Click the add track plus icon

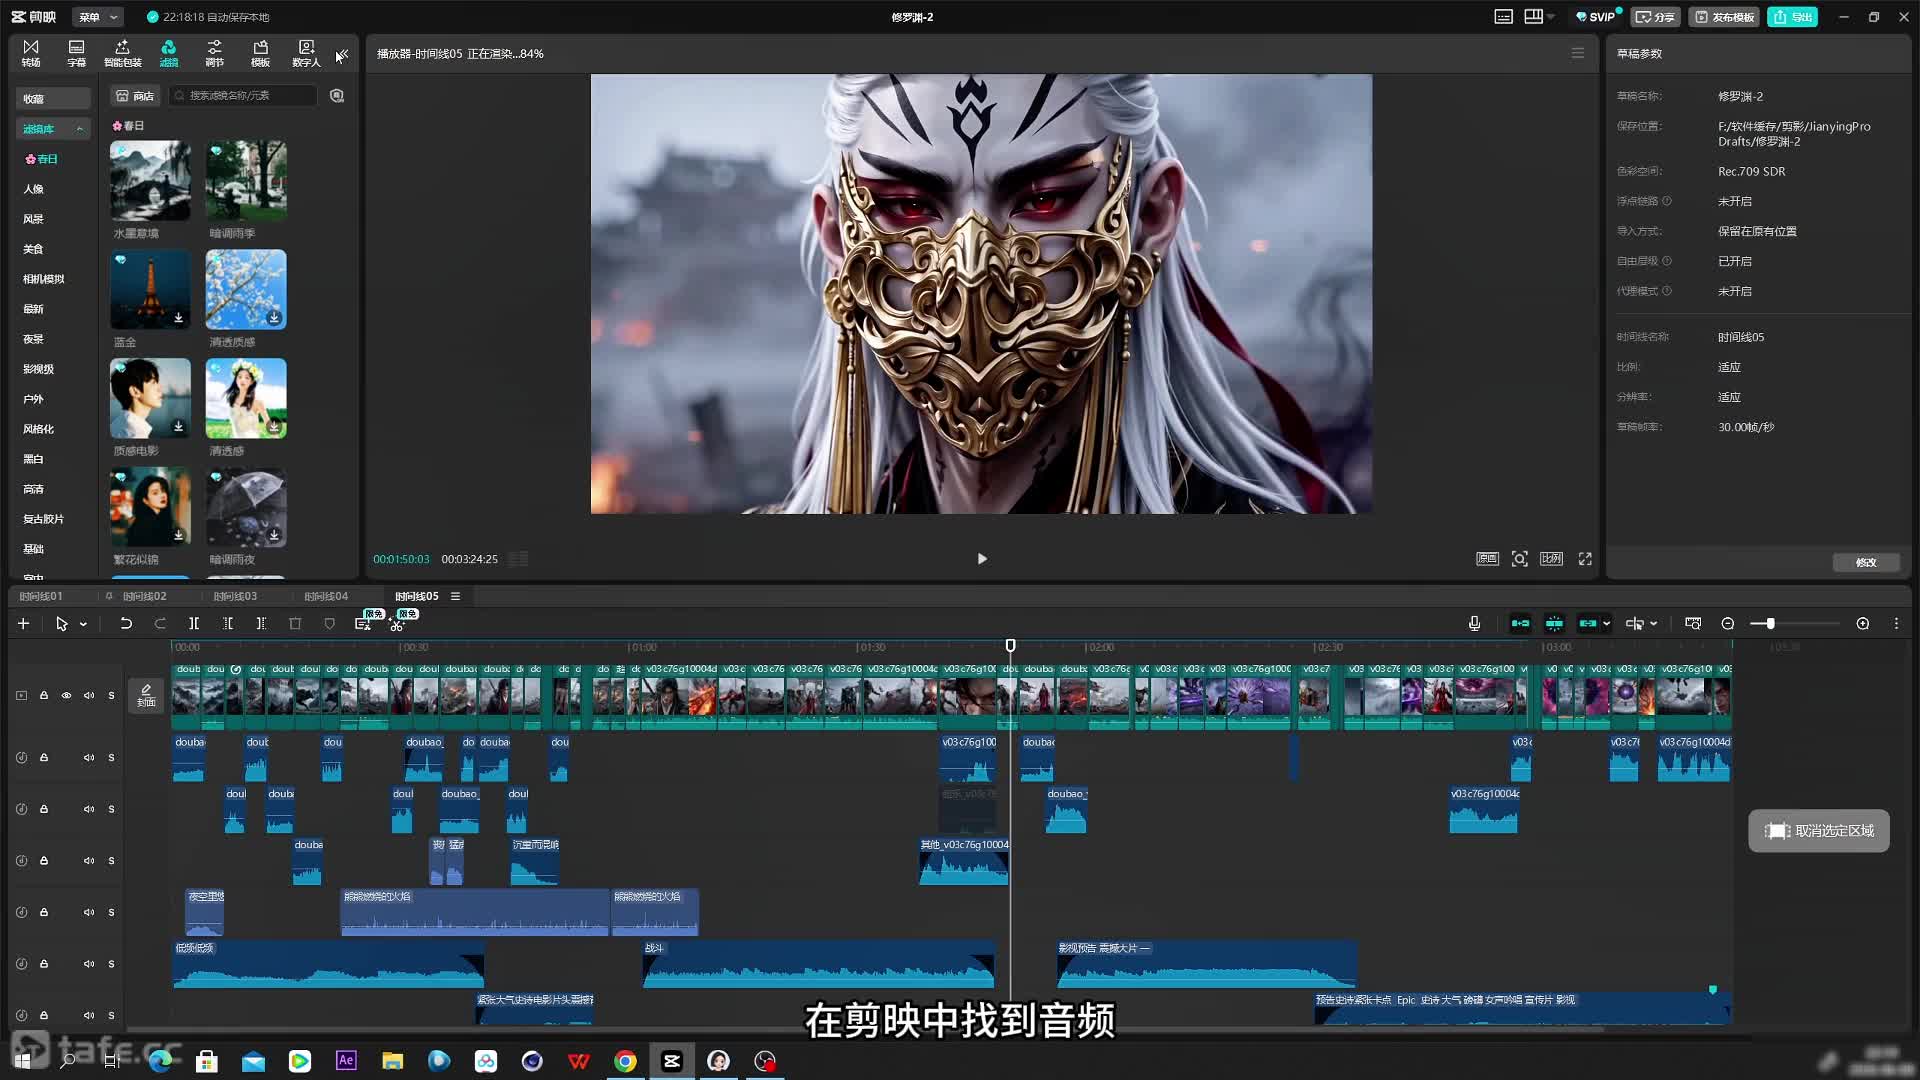[x=23, y=624]
